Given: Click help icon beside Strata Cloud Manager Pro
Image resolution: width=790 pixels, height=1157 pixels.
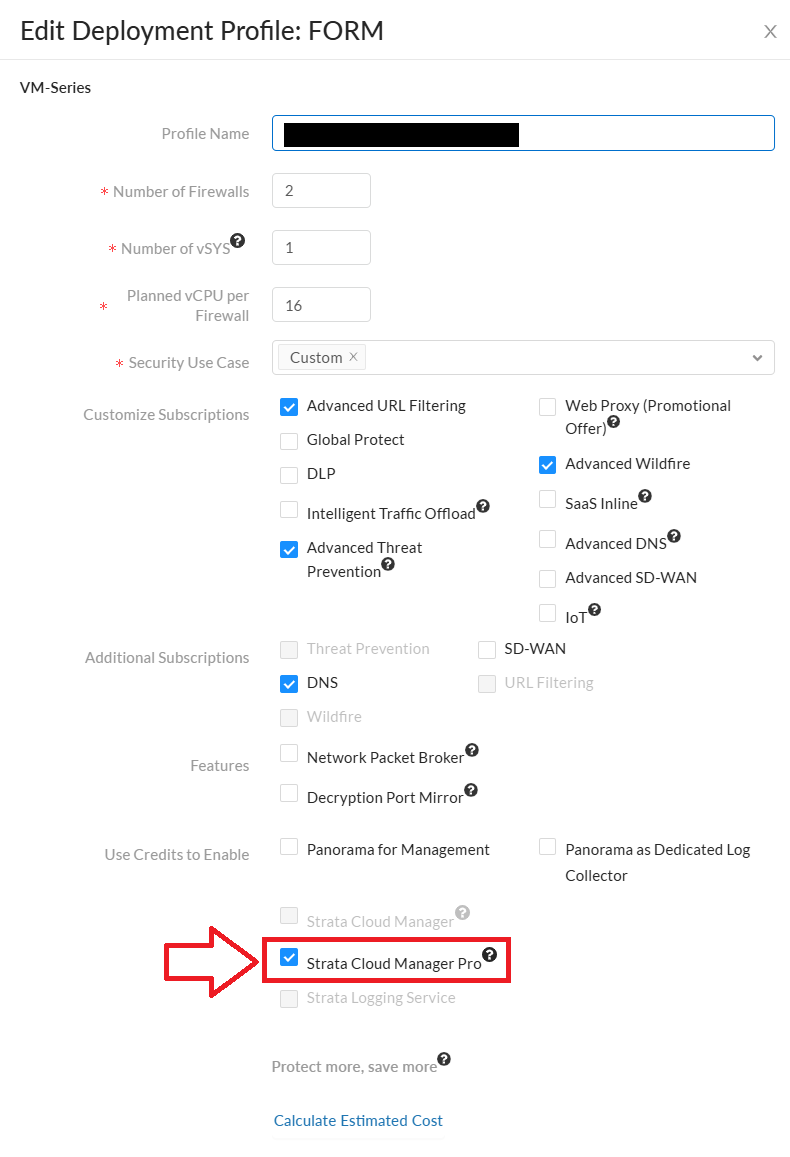Looking at the screenshot, I should pos(489,955).
